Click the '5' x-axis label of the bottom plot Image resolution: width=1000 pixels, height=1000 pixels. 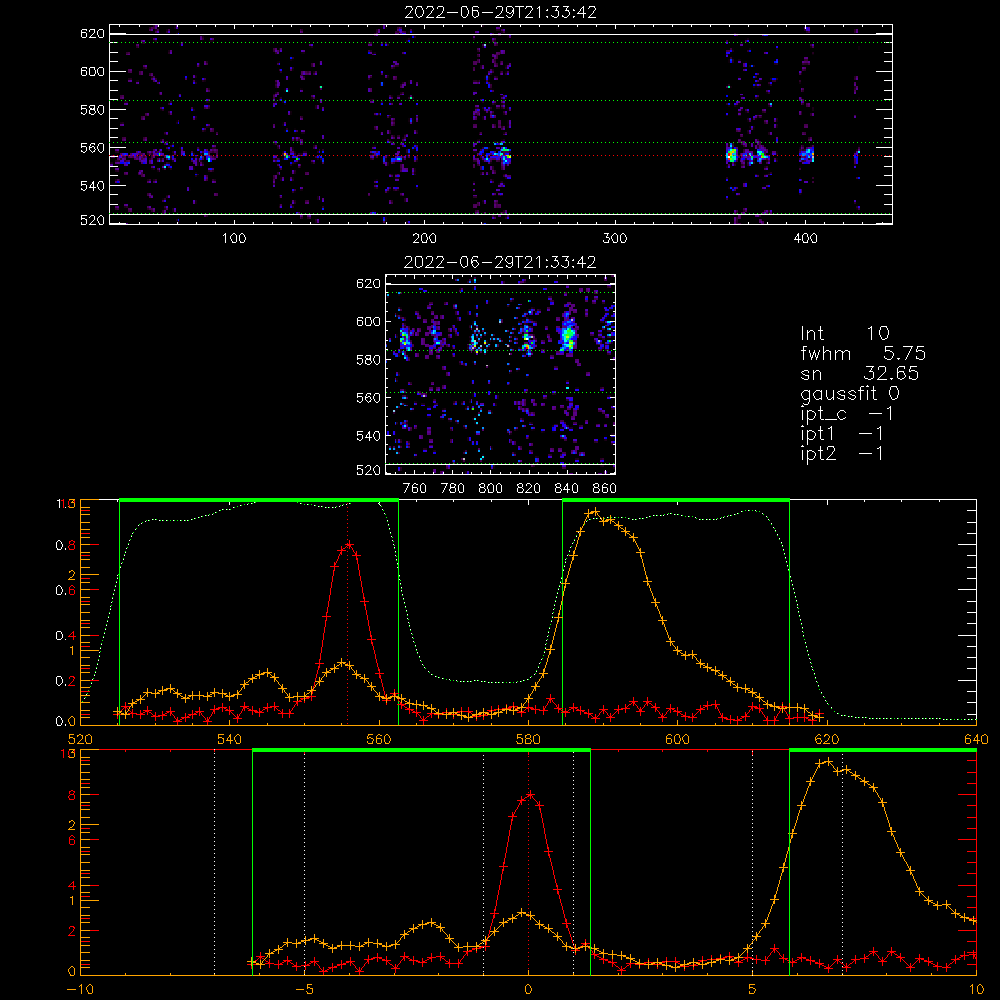click(753, 989)
